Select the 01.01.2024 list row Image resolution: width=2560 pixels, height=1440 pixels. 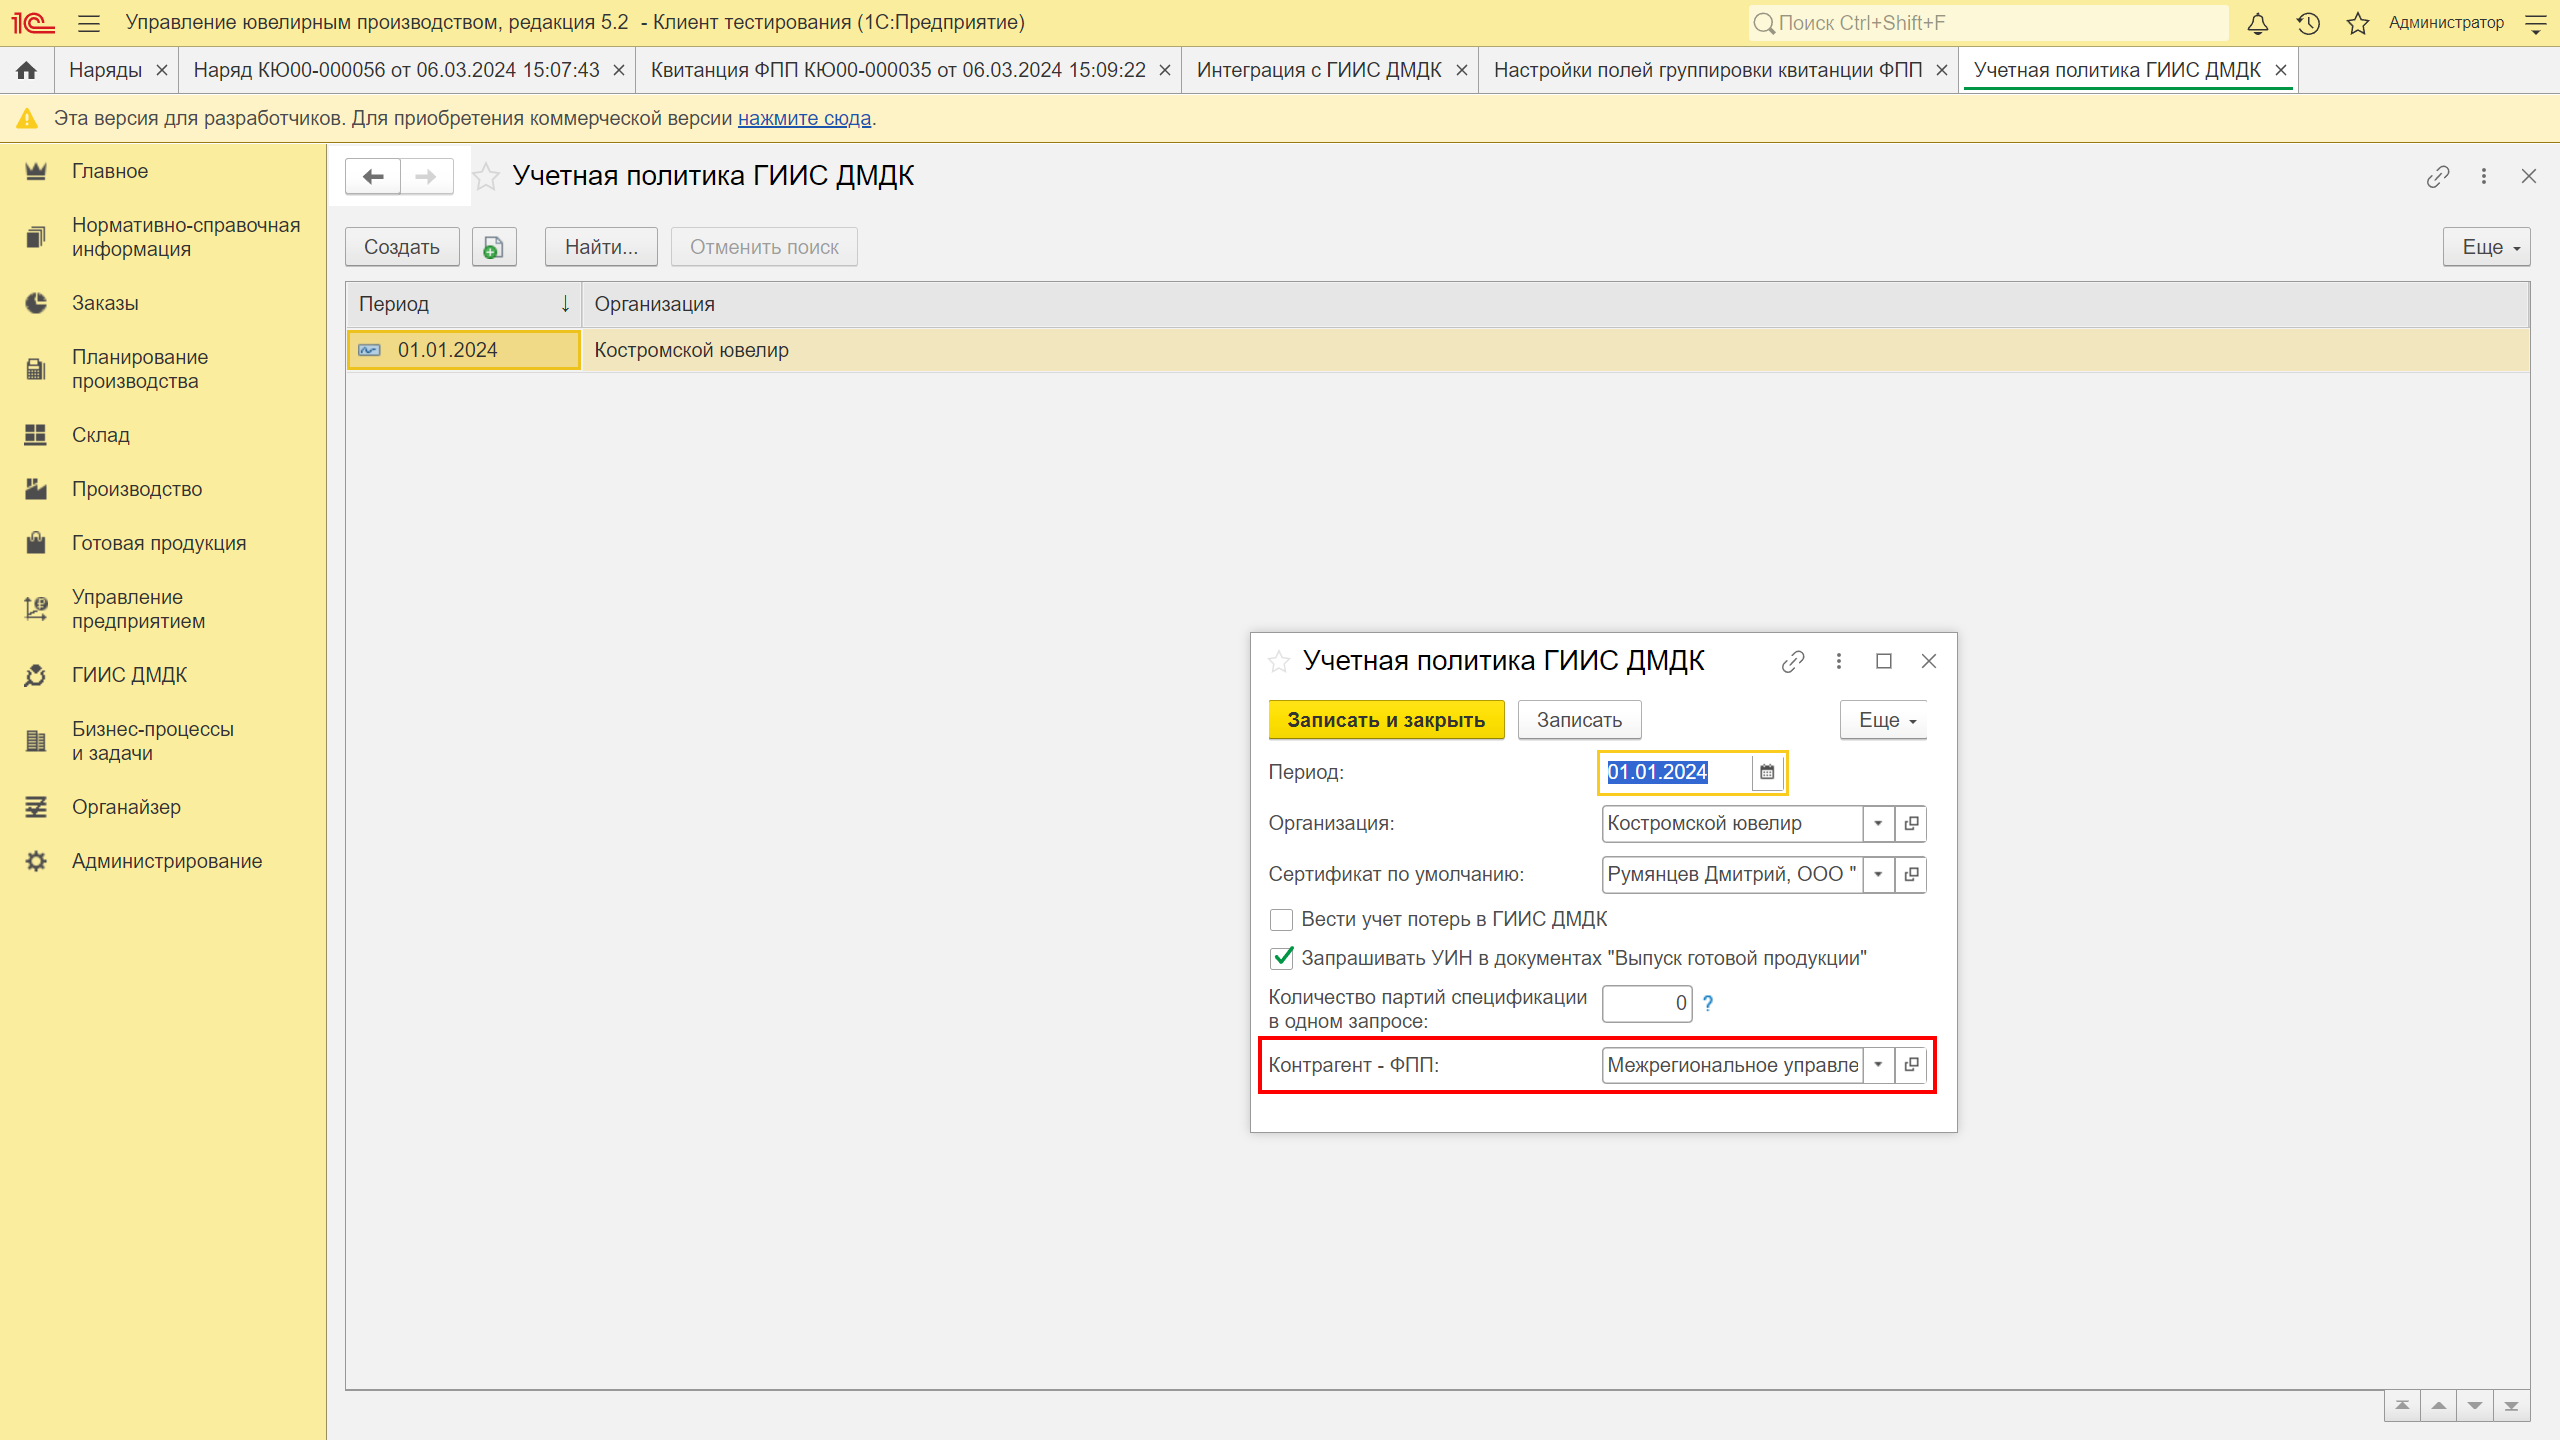point(1438,350)
